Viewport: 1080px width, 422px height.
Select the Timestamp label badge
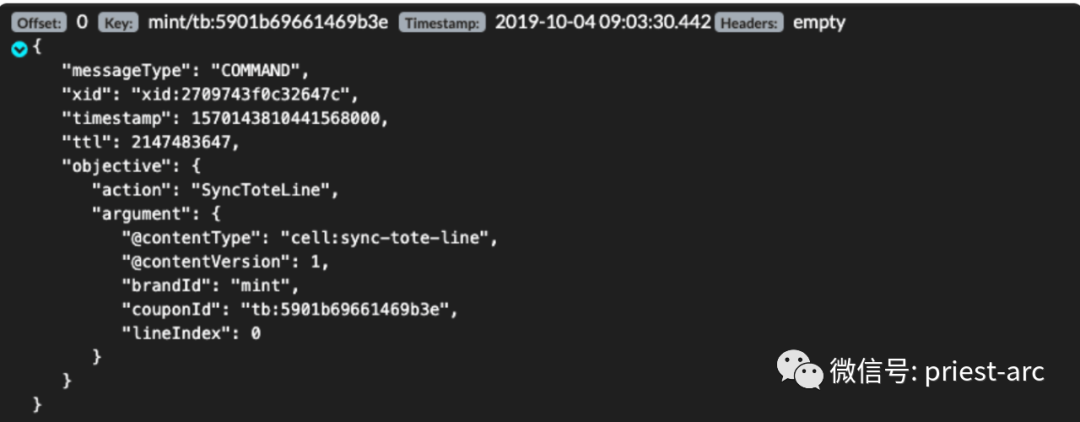442,22
